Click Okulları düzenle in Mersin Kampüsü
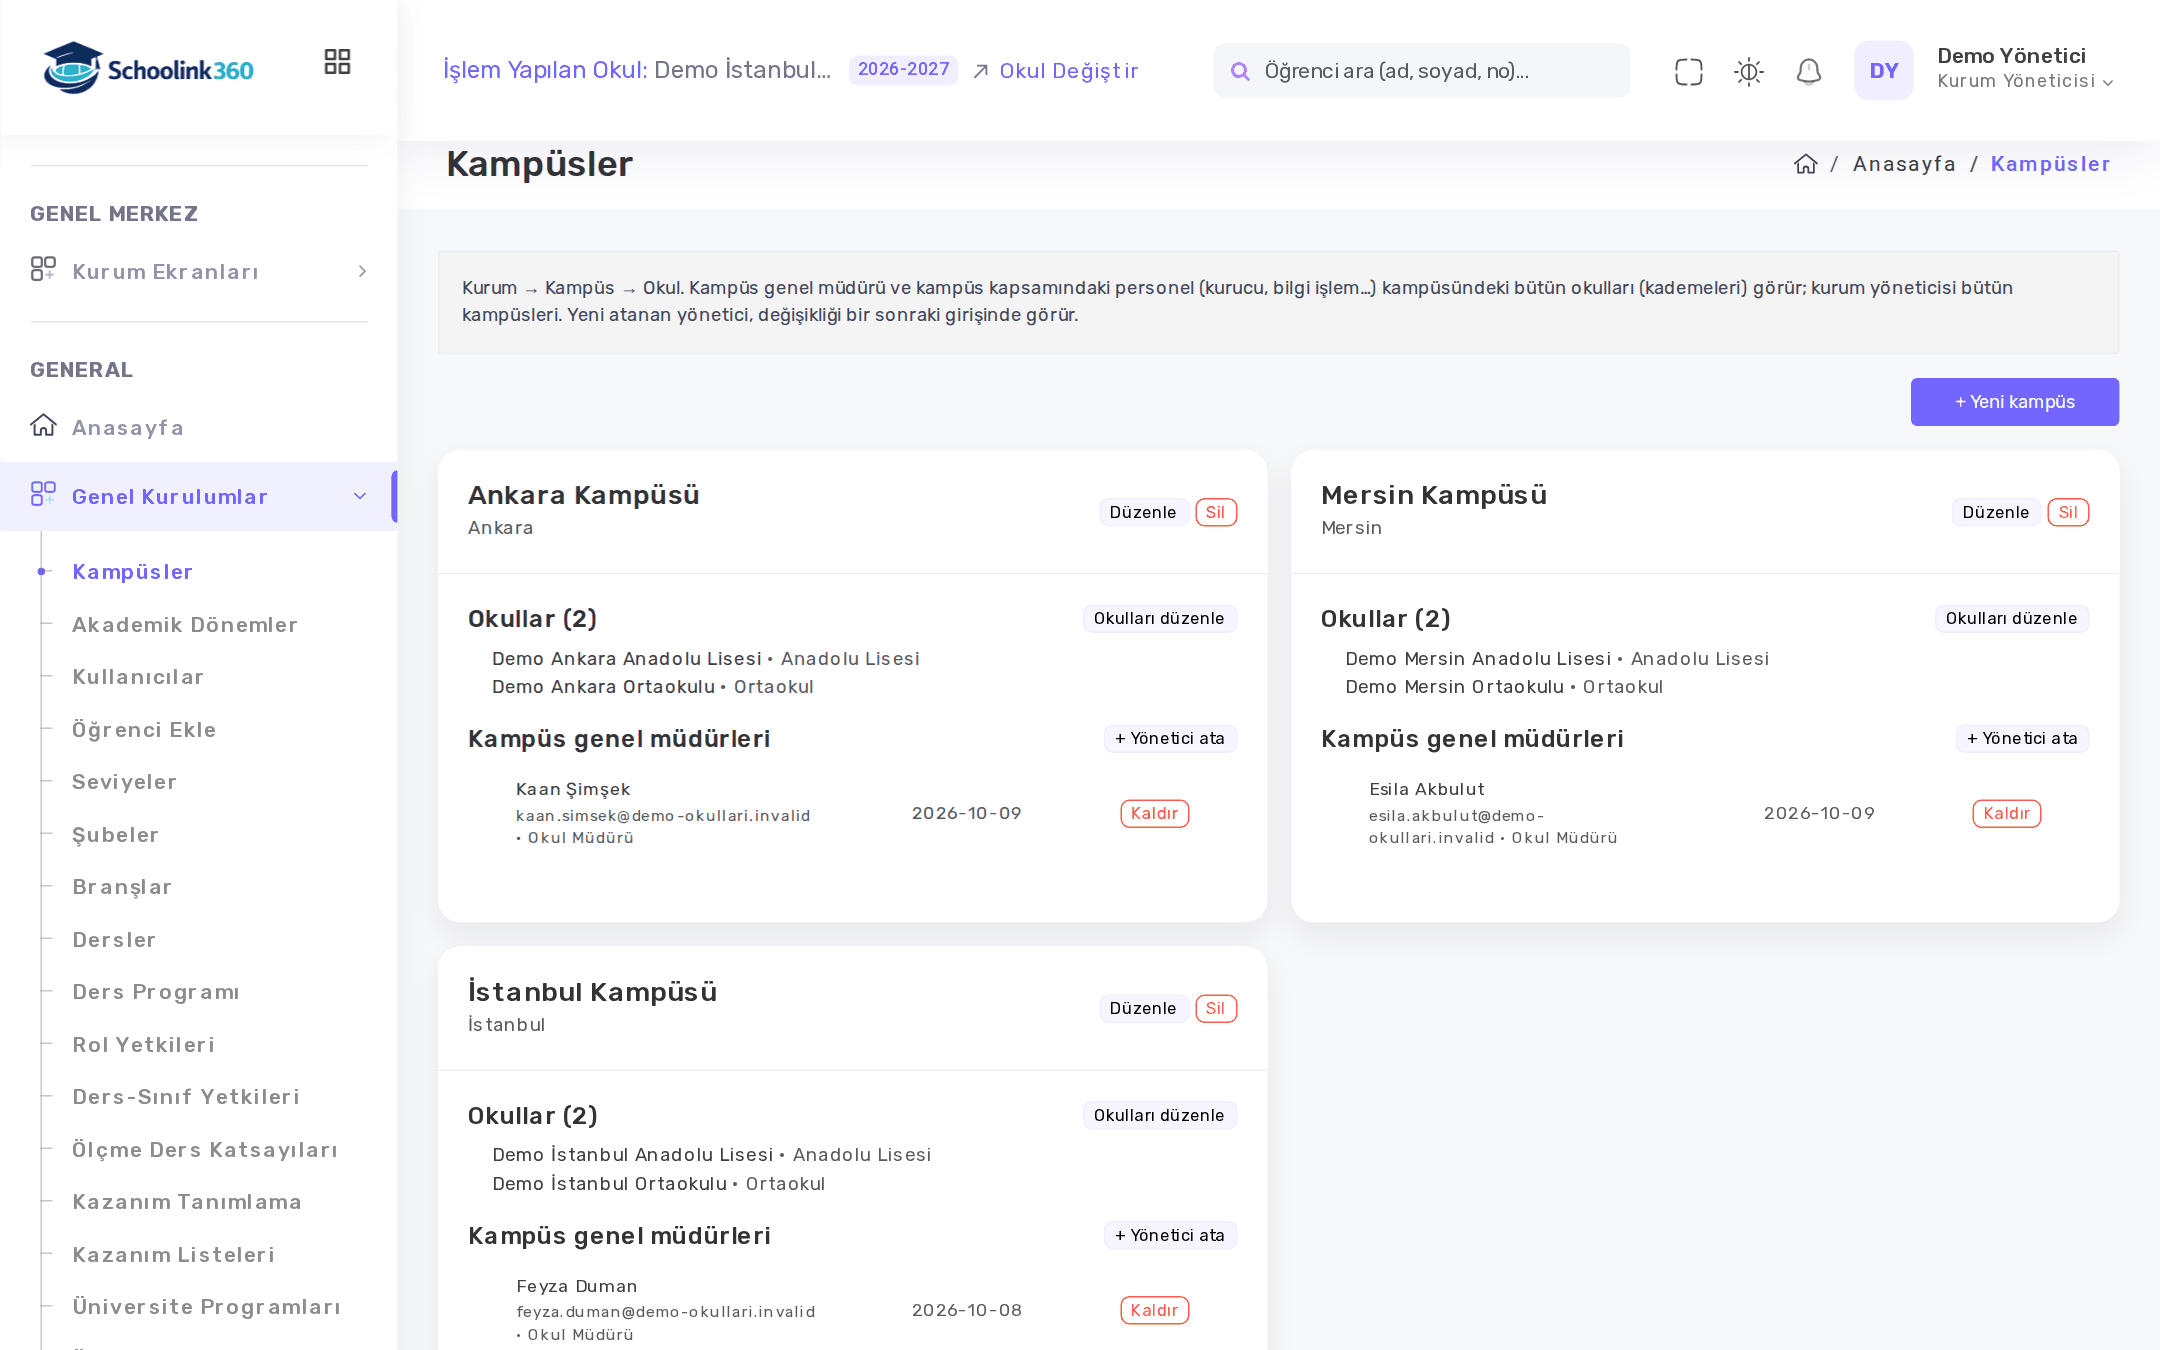Screen dimensions: 2160x1350 coord(2011,618)
